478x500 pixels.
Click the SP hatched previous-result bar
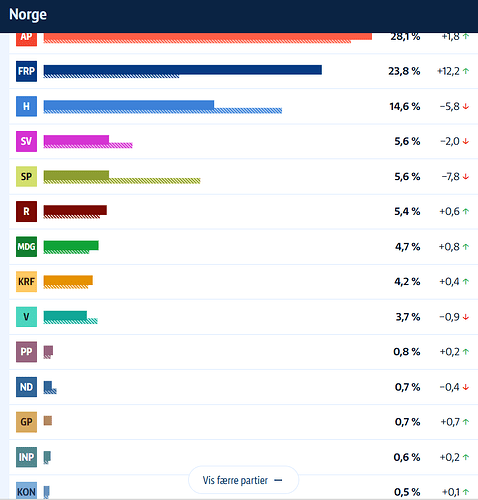coord(122,181)
